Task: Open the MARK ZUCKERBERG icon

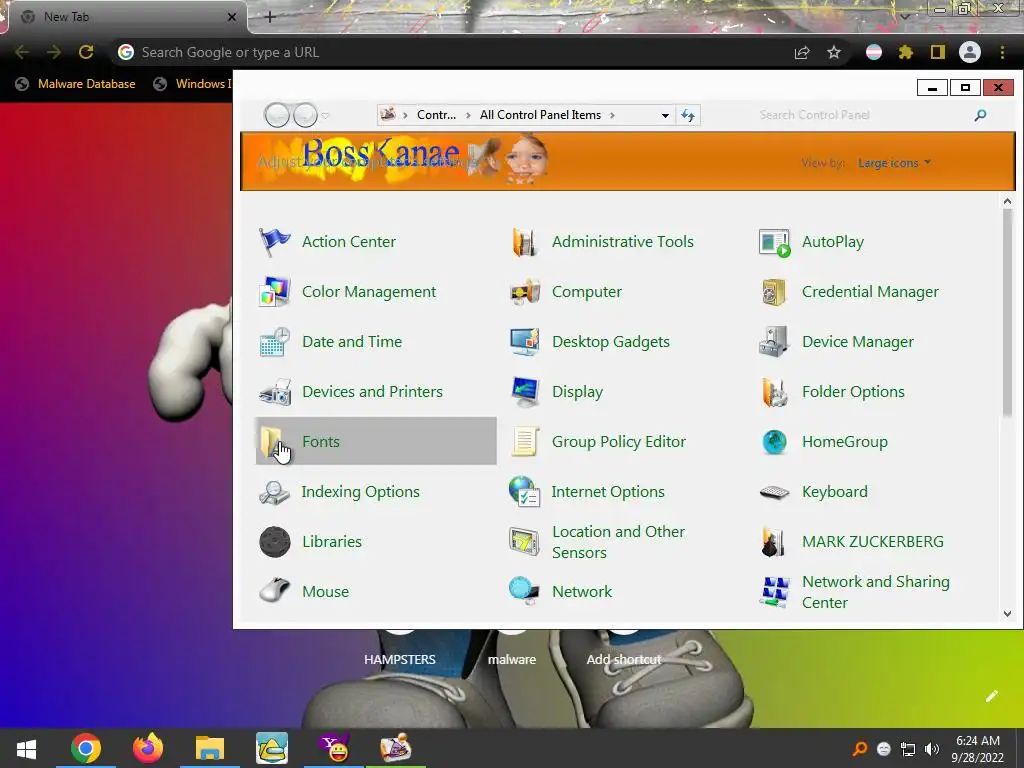Action: pos(775,542)
